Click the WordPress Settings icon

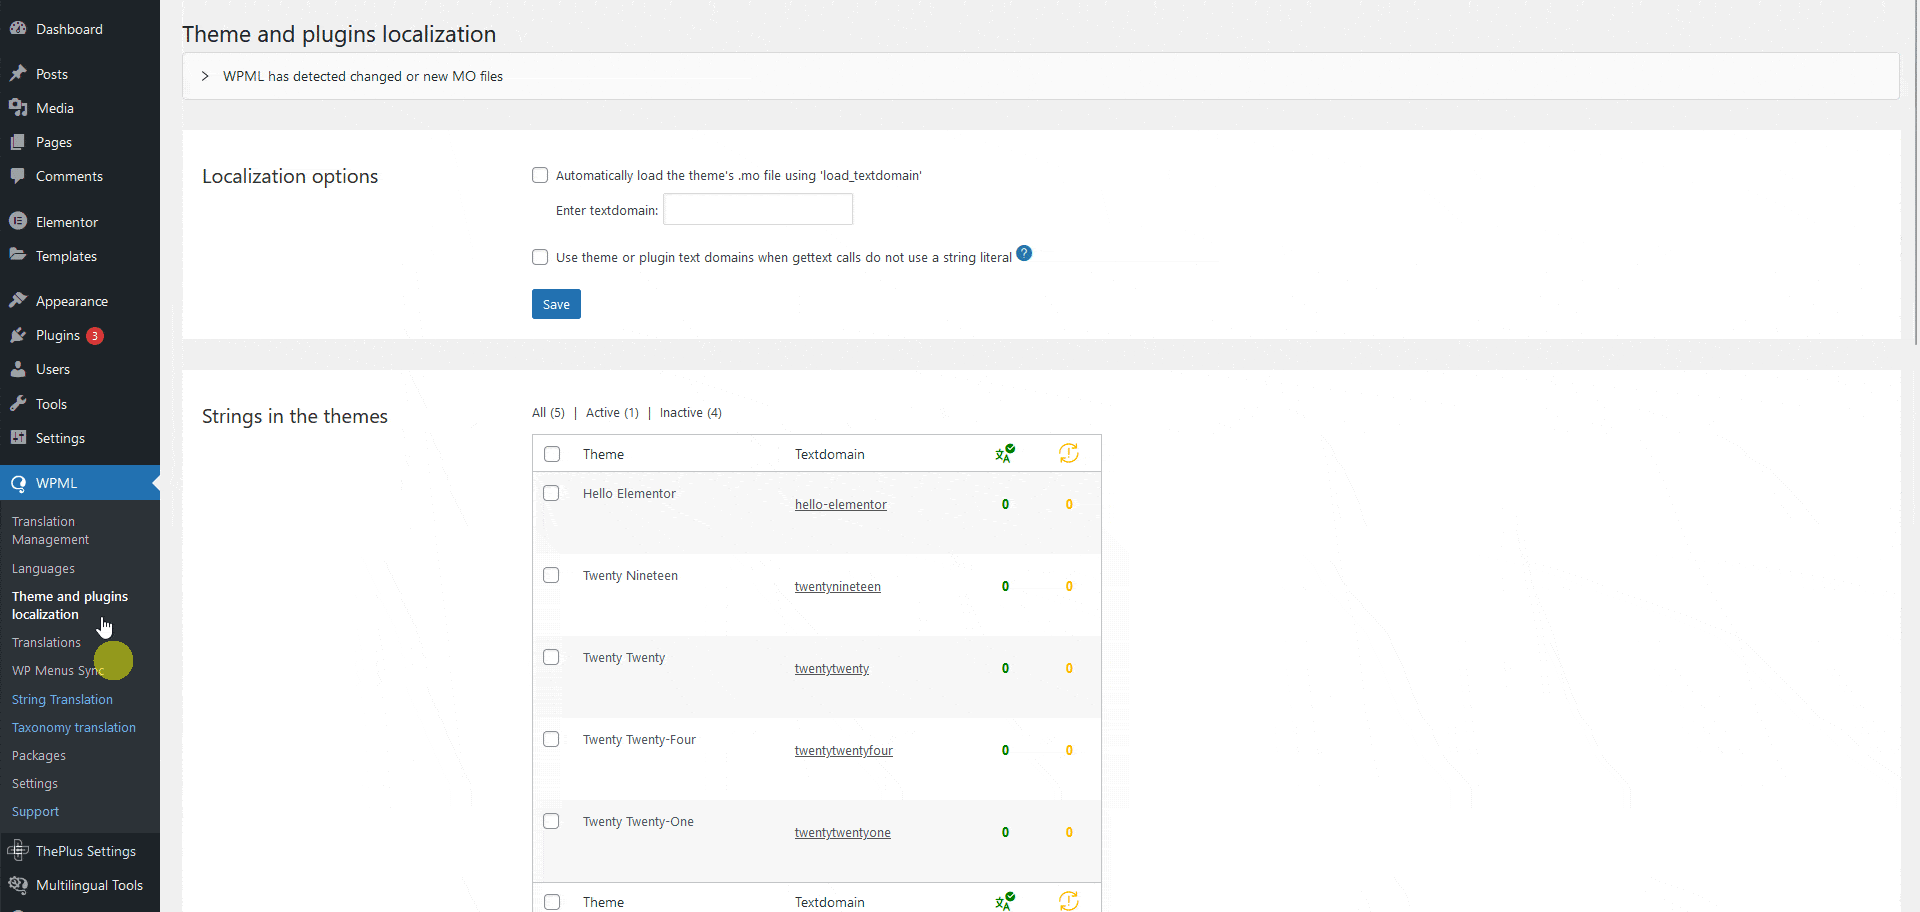[18, 438]
